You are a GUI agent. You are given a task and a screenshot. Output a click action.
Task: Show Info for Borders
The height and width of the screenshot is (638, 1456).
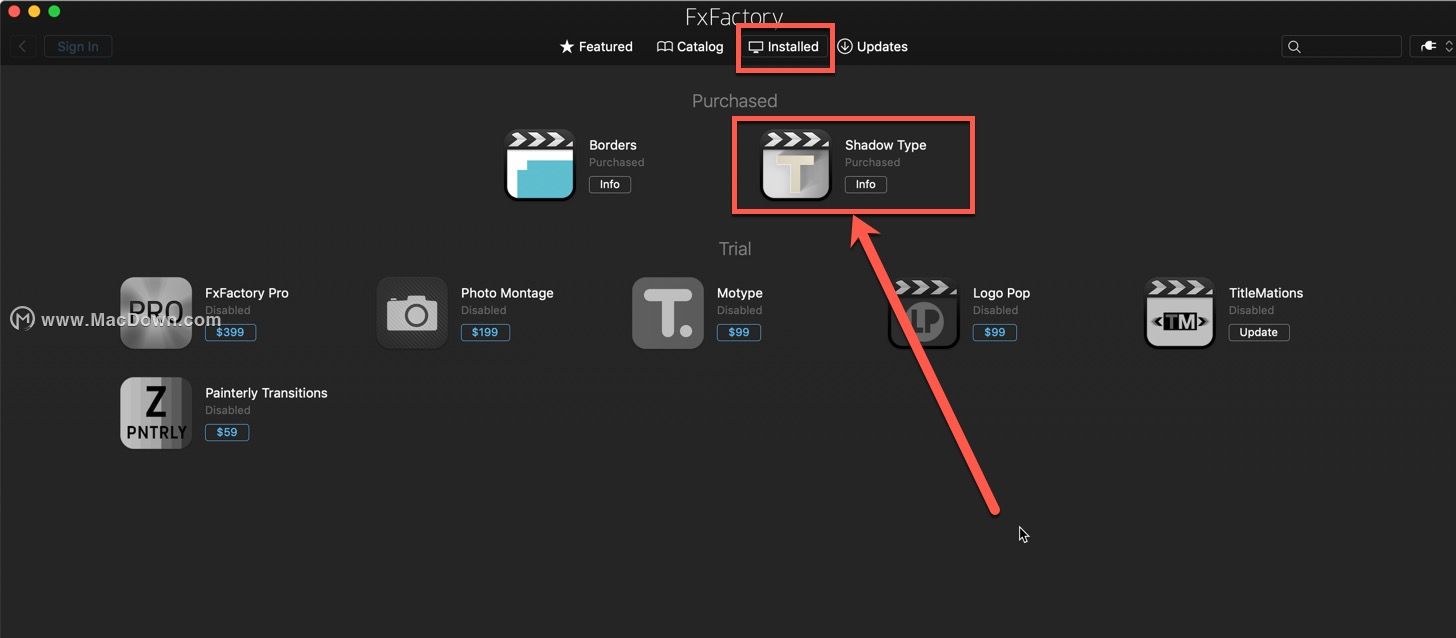tap(610, 184)
